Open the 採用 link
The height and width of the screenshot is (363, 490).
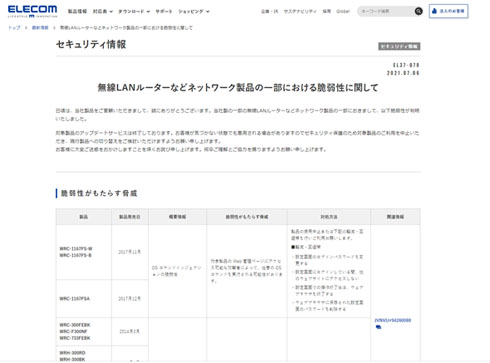pos(327,11)
